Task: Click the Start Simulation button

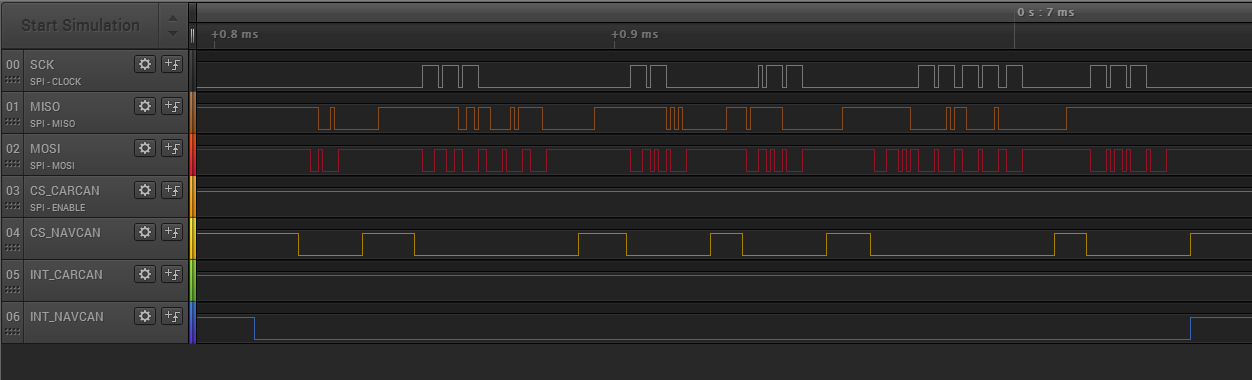Action: coord(80,25)
